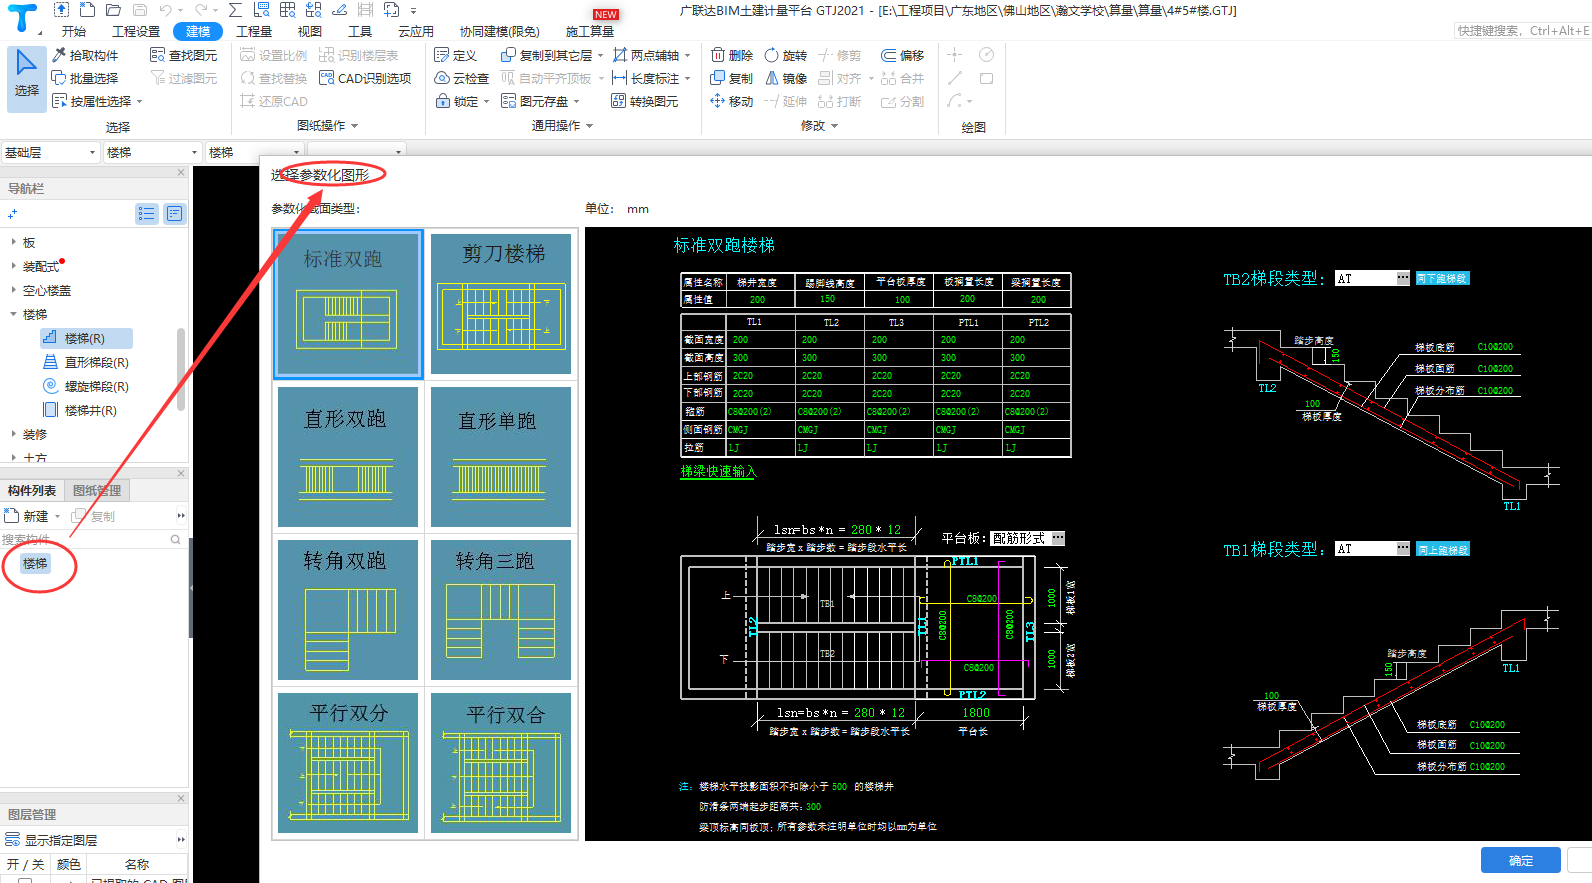Select 剪刀楼梯 parametric thumbnail
Image resolution: width=1592 pixels, height=883 pixels.
point(501,304)
